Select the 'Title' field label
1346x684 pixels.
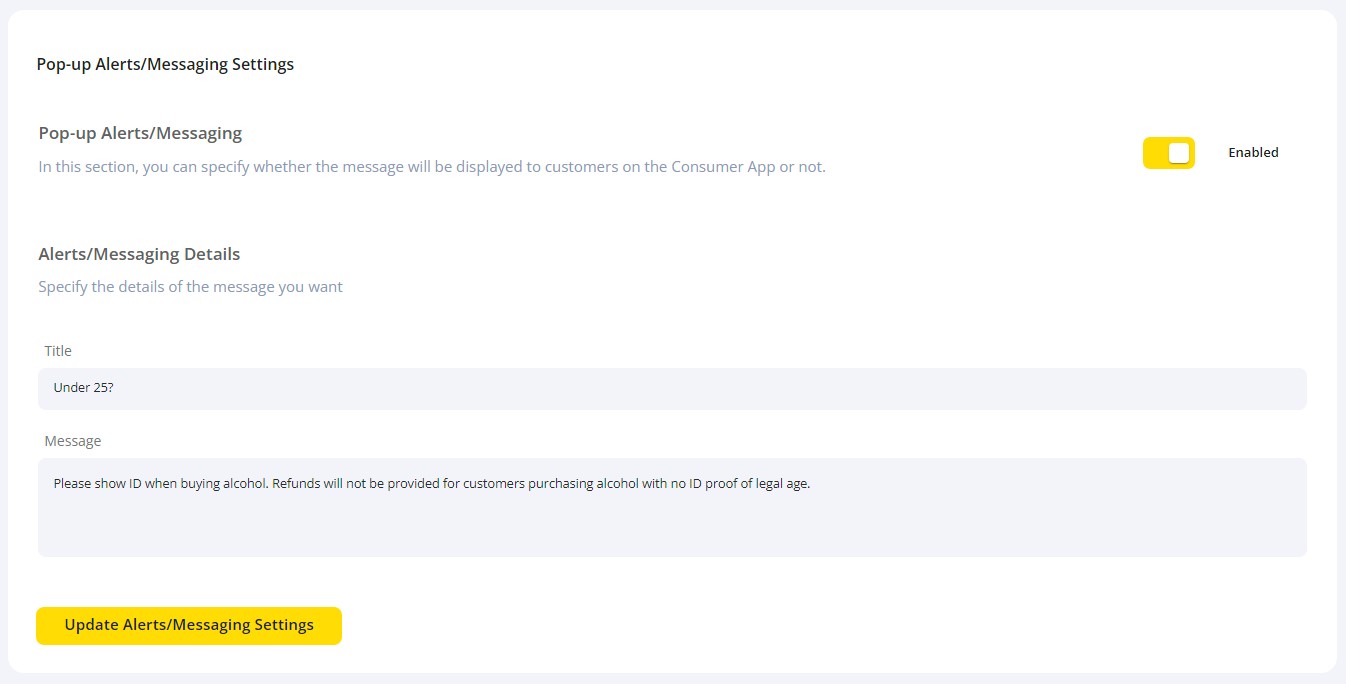click(x=57, y=350)
